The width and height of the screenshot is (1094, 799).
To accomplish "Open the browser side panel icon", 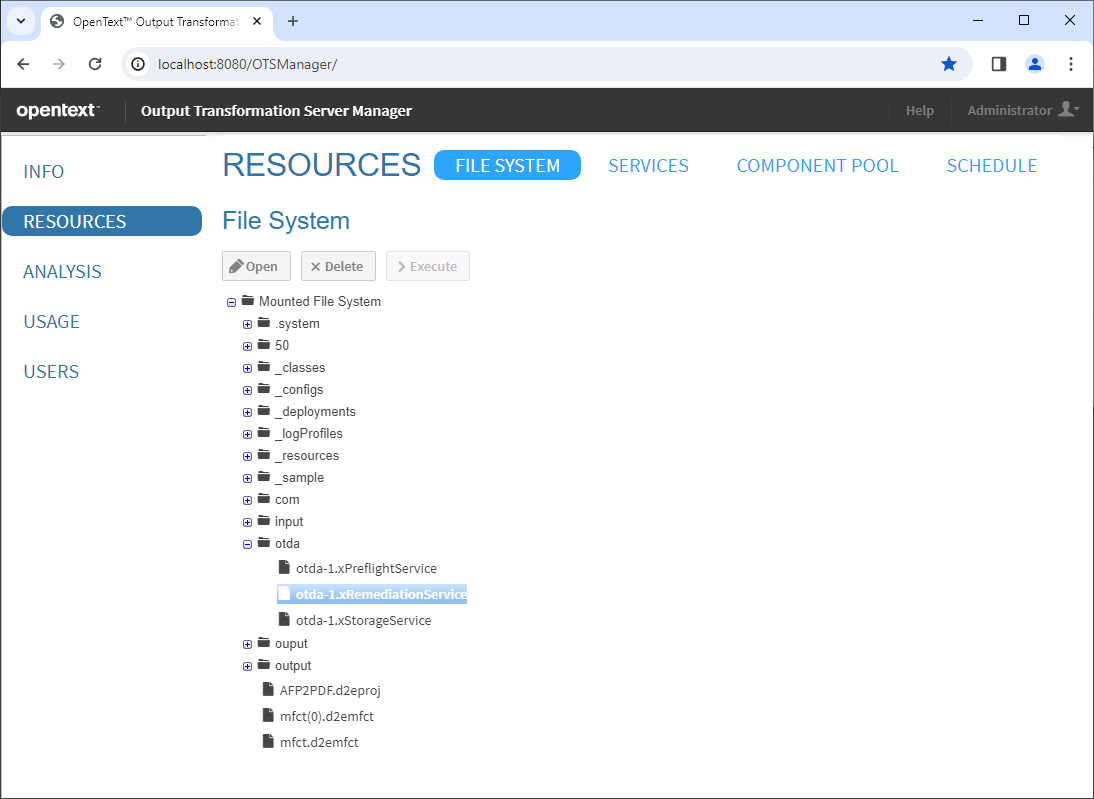I will coord(998,64).
